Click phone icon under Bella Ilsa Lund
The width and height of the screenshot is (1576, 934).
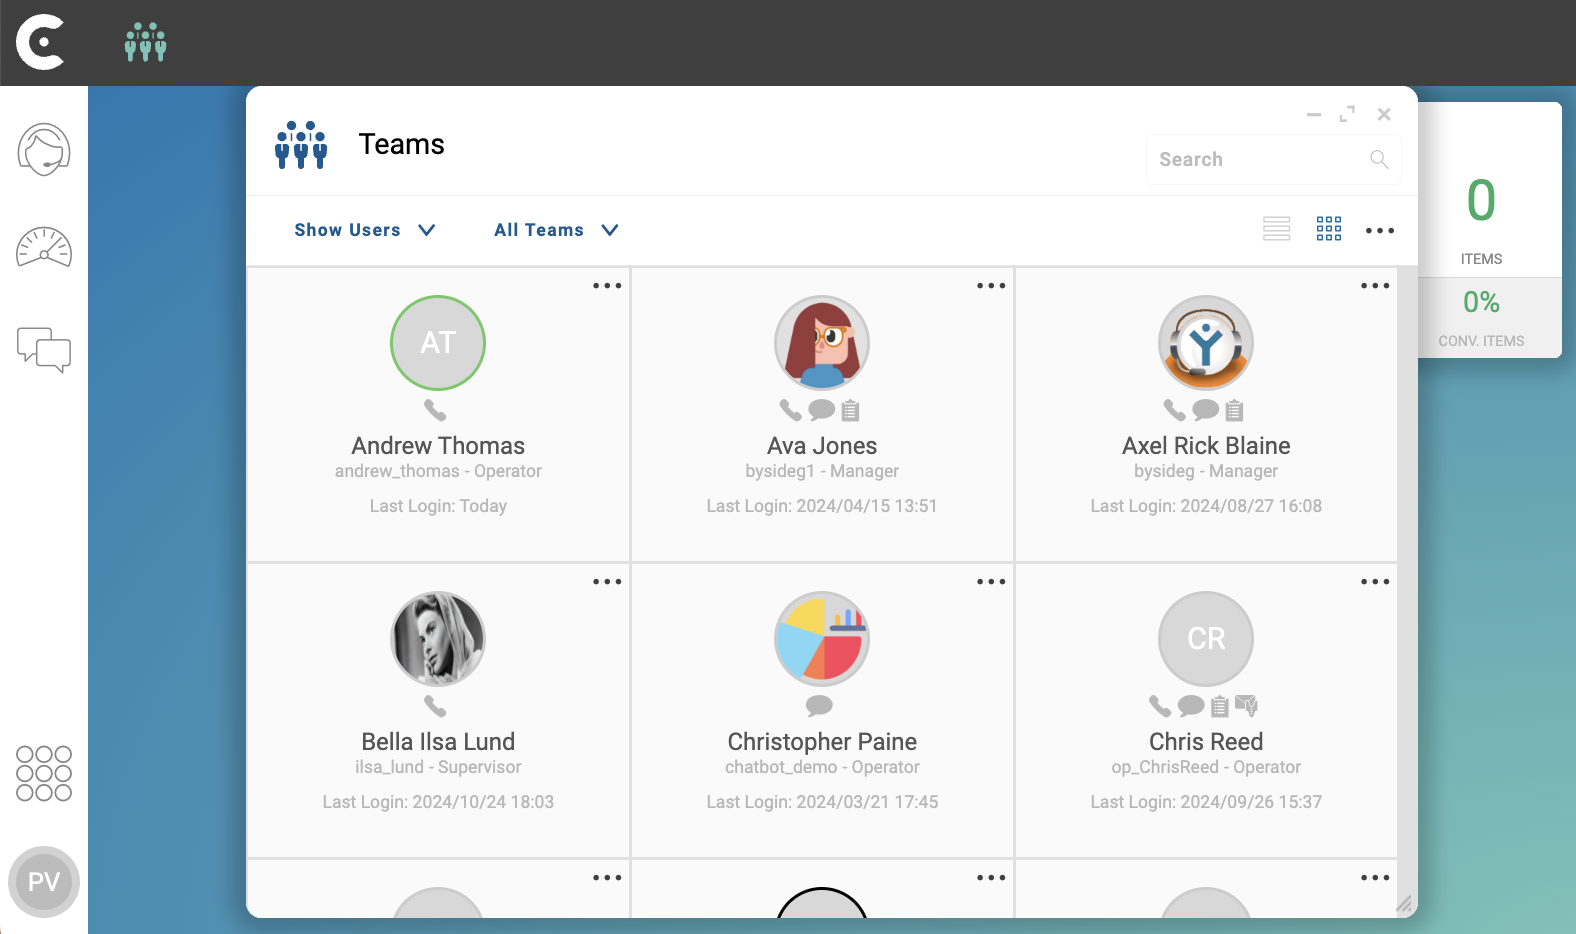pos(435,706)
